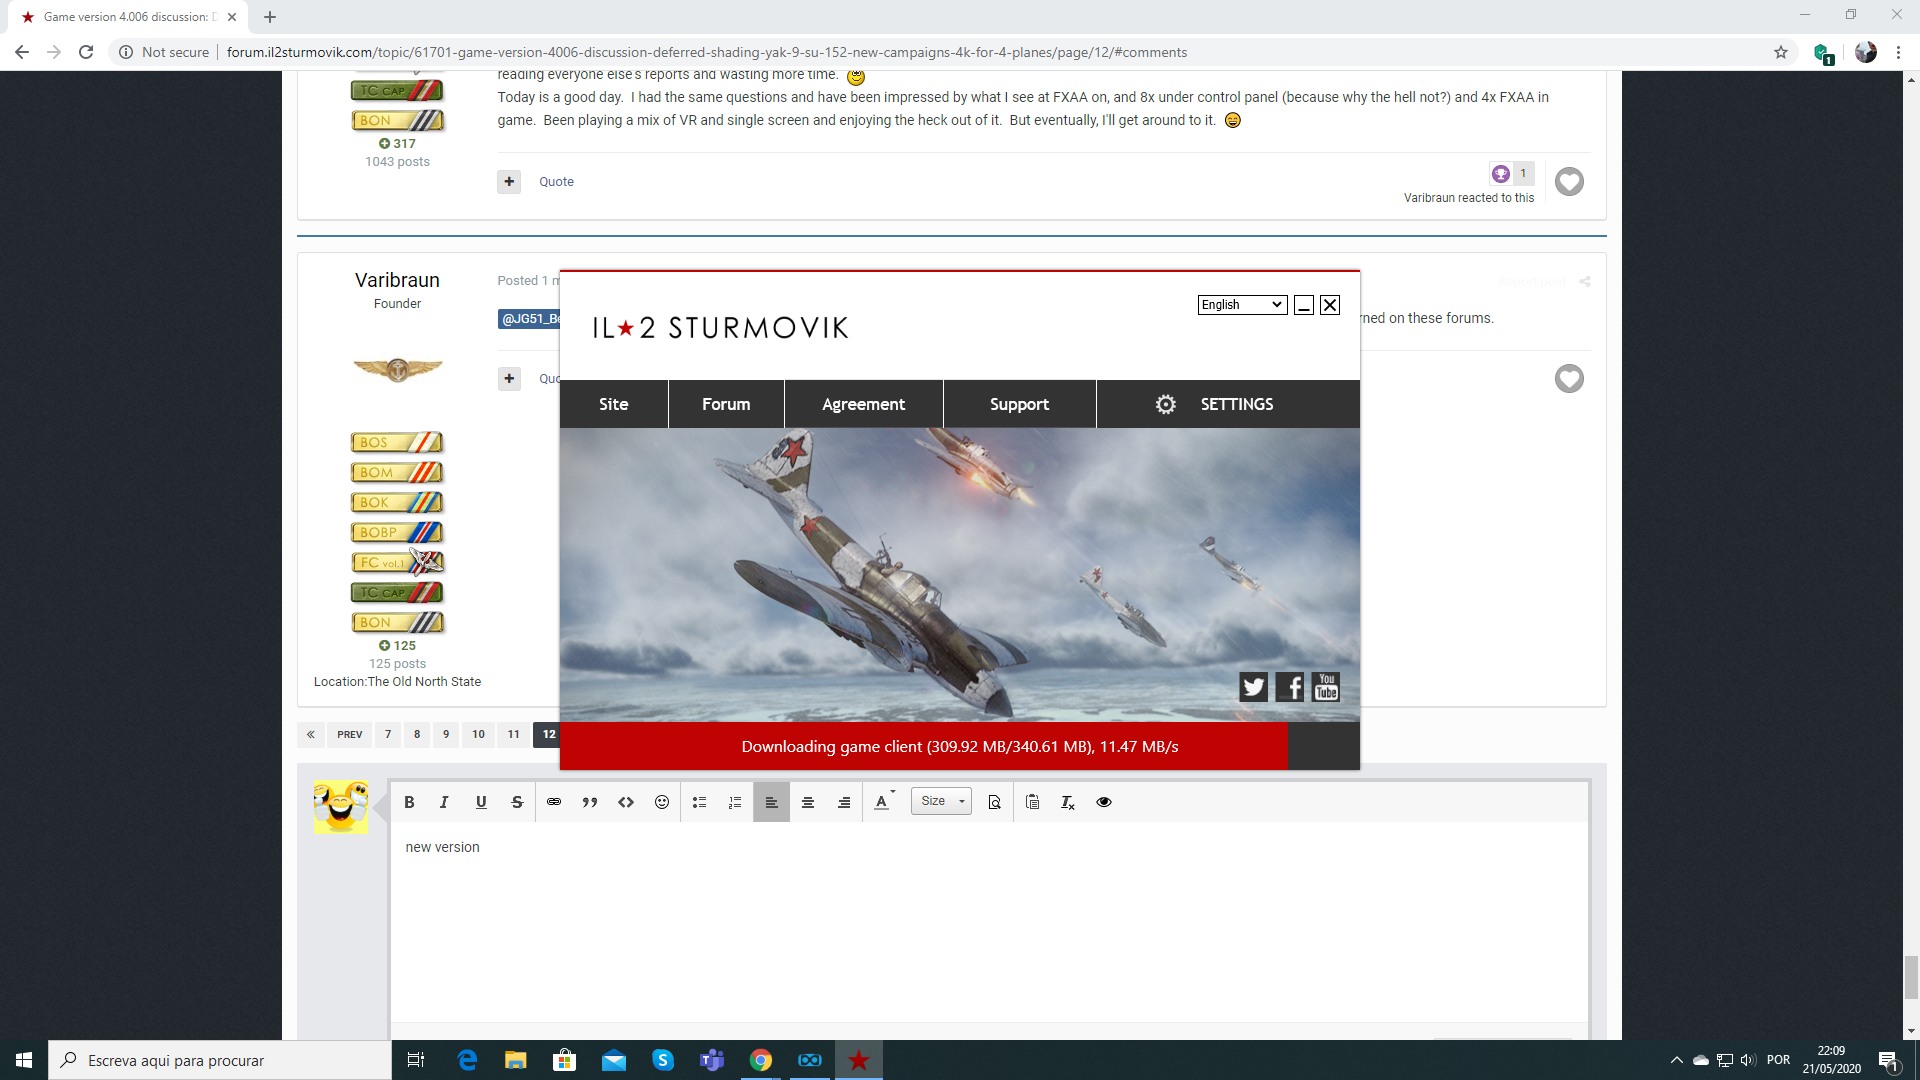Insert a code block
1920x1080 pixels.
[x=626, y=802]
